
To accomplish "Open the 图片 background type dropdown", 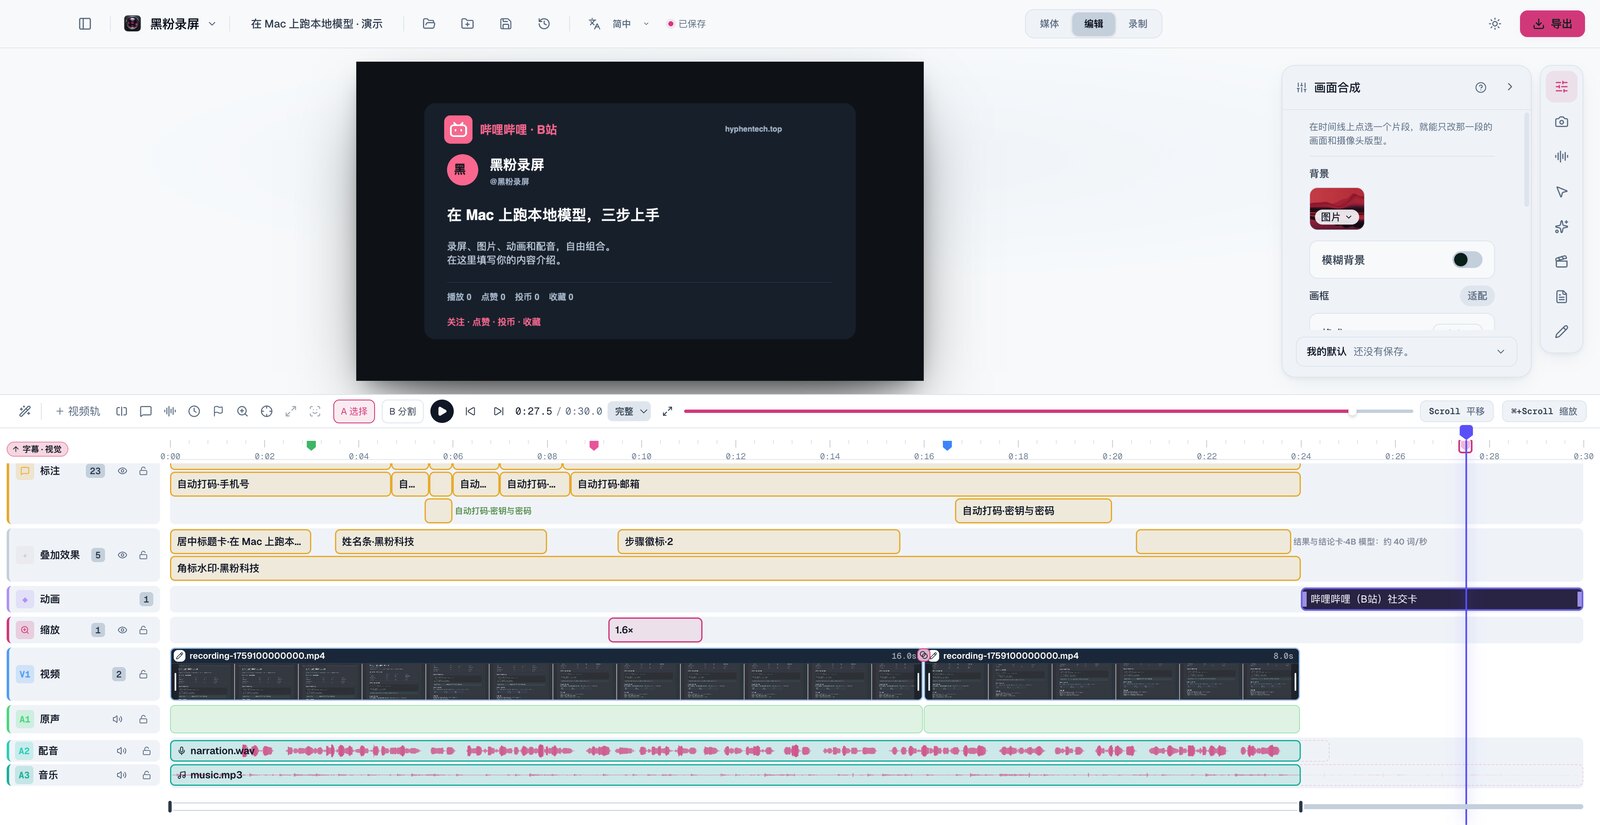I will pos(1336,217).
